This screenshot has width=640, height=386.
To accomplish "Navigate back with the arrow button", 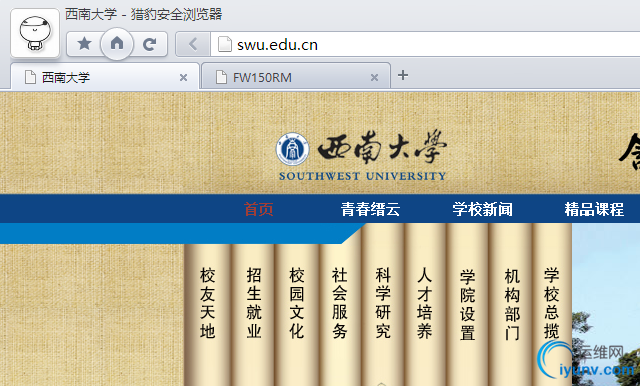I will pyautogui.click(x=193, y=44).
